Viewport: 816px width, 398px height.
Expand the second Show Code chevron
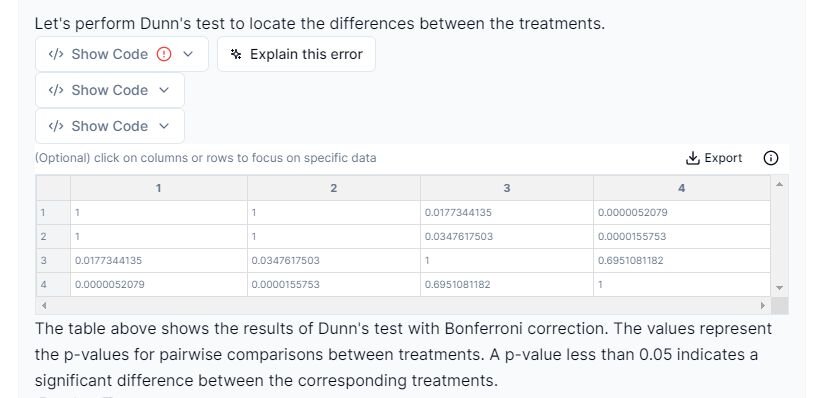[x=164, y=90]
